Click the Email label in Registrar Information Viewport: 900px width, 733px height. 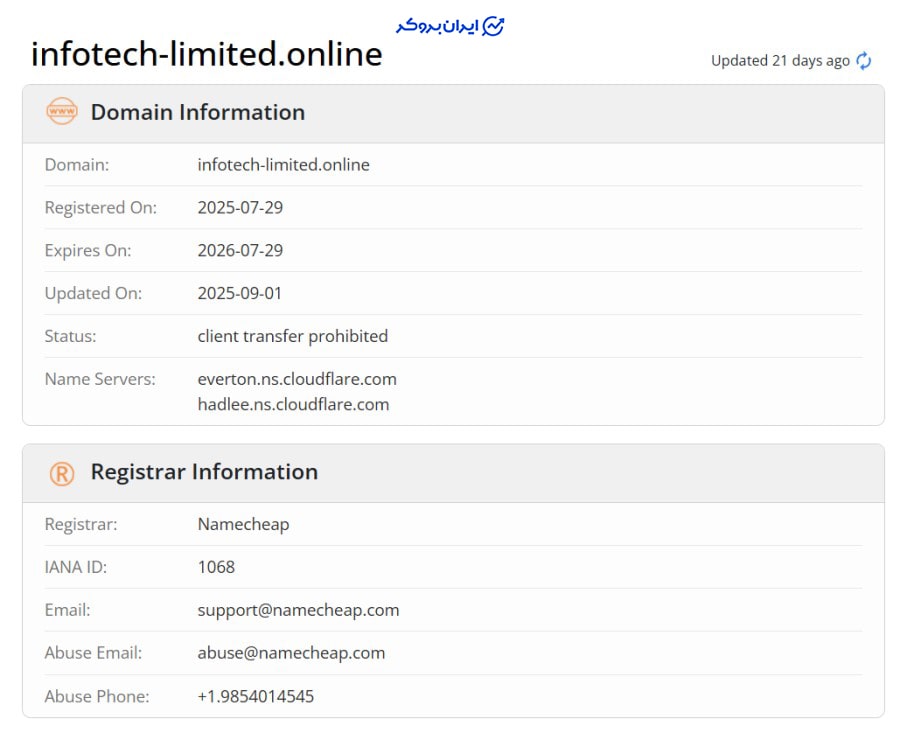(x=68, y=610)
